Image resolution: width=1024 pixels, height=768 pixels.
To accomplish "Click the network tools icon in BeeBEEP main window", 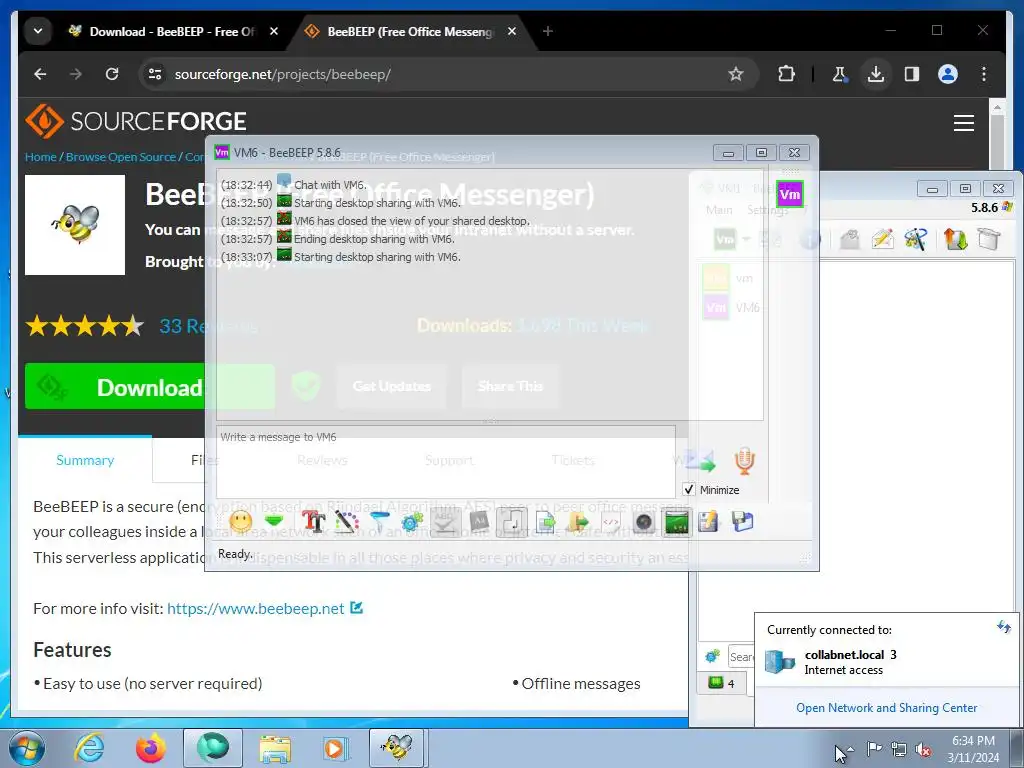I will click(916, 239).
